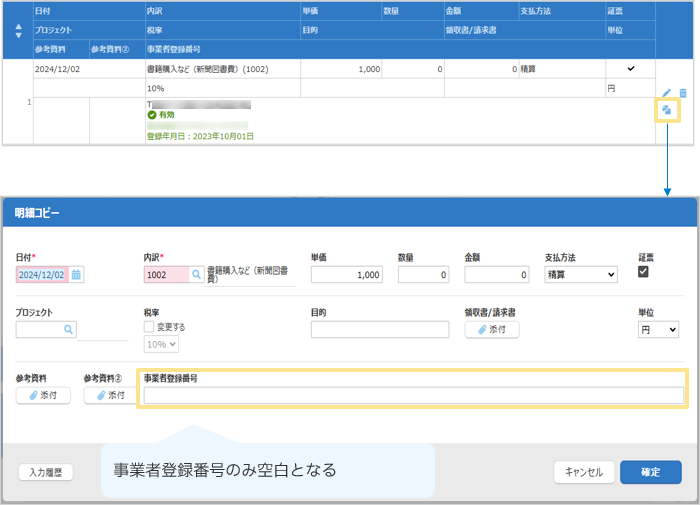Click the search icon next to 内訳 code
The image size is (700, 505).
pyautogui.click(x=196, y=275)
